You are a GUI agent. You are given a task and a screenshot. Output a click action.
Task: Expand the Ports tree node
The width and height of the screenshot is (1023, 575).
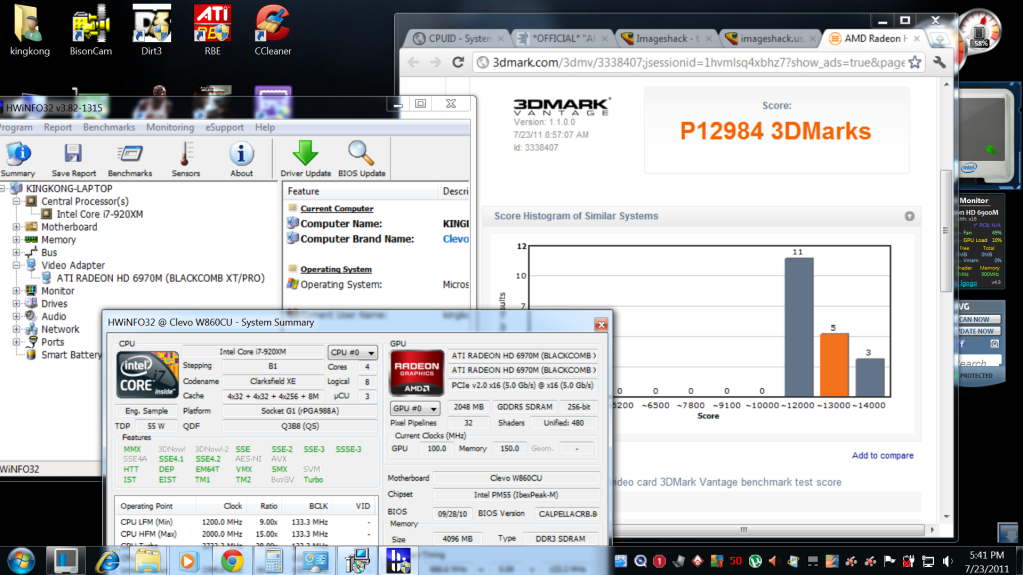(16, 342)
